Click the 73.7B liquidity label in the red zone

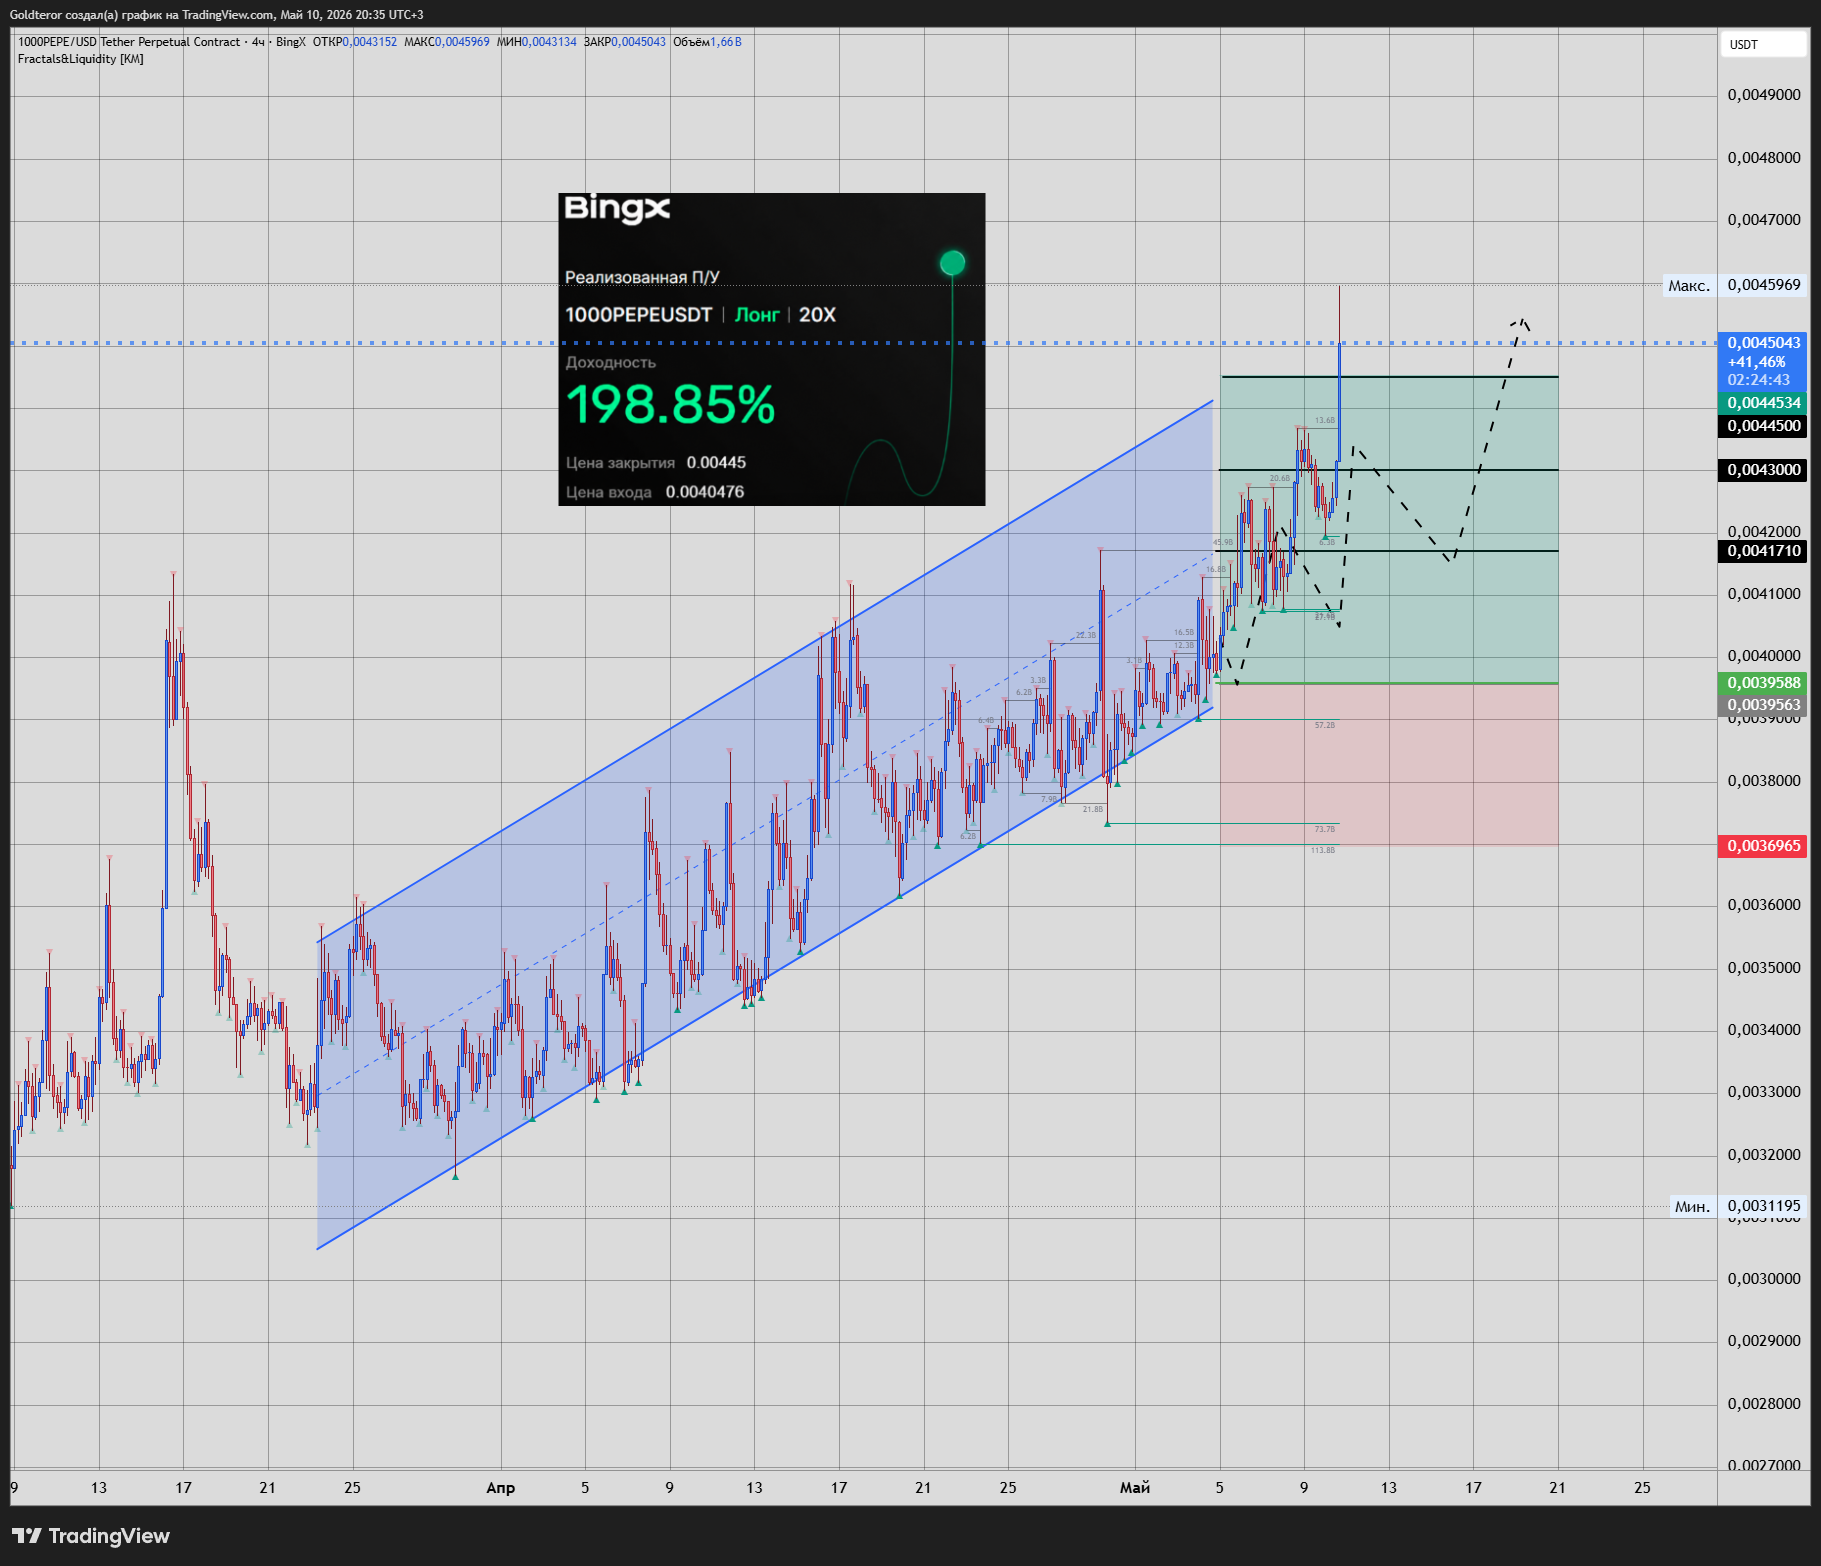click(x=1324, y=829)
